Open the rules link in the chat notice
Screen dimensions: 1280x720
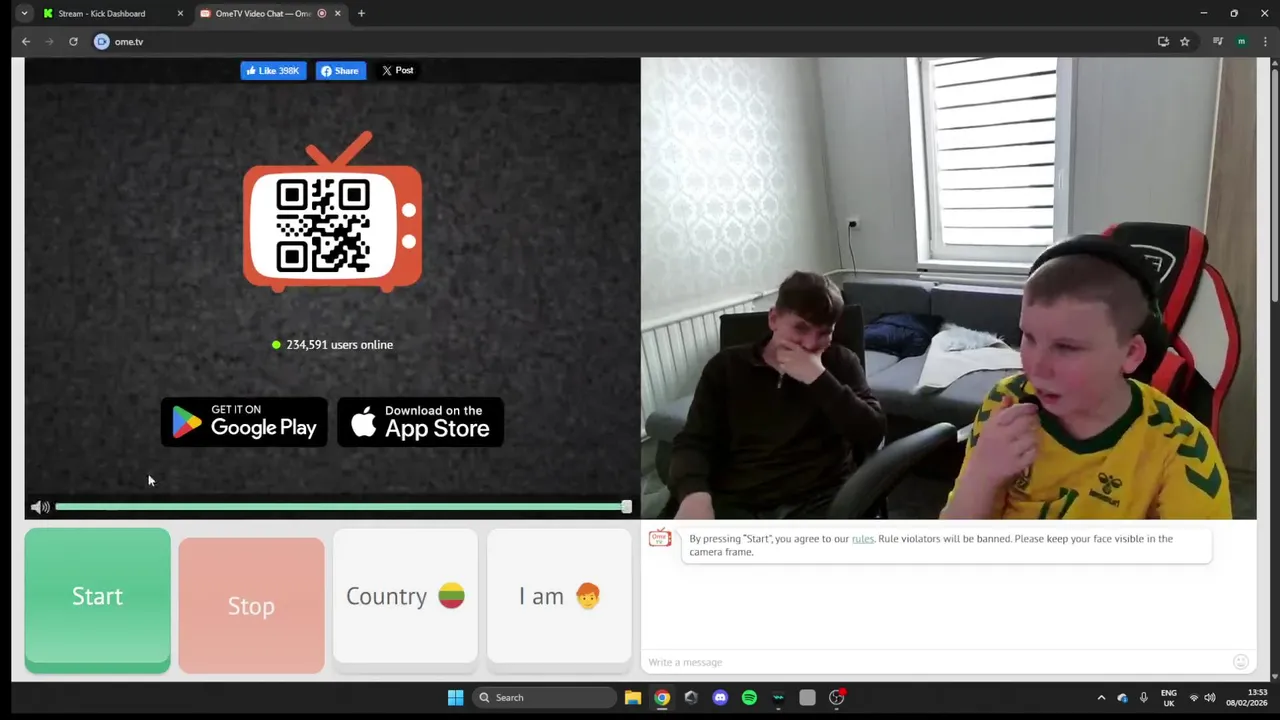[862, 538]
